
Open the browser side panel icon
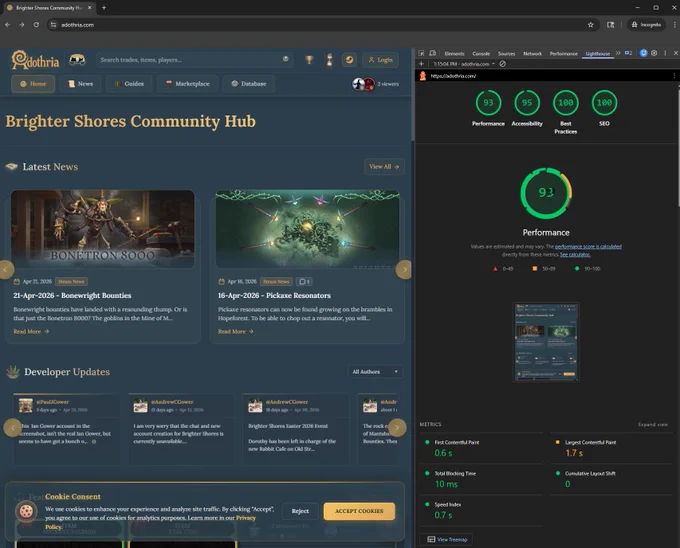(611, 25)
